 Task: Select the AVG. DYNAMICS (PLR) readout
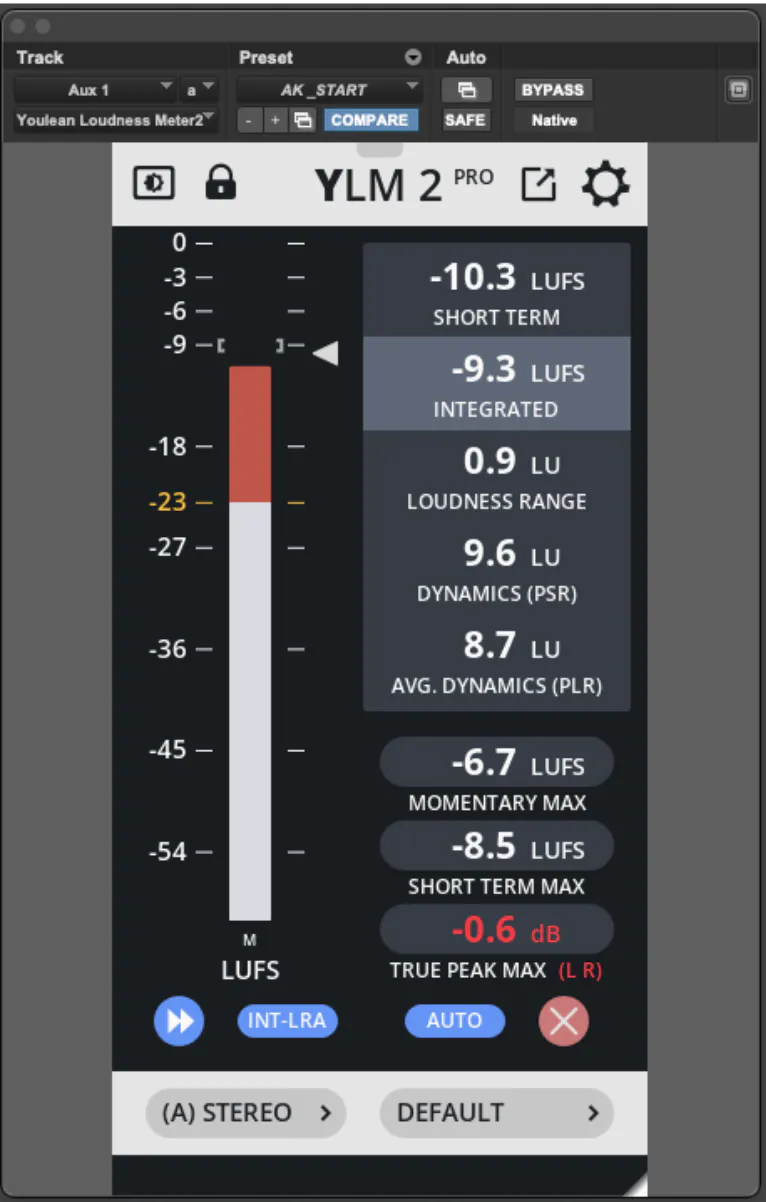(x=497, y=662)
